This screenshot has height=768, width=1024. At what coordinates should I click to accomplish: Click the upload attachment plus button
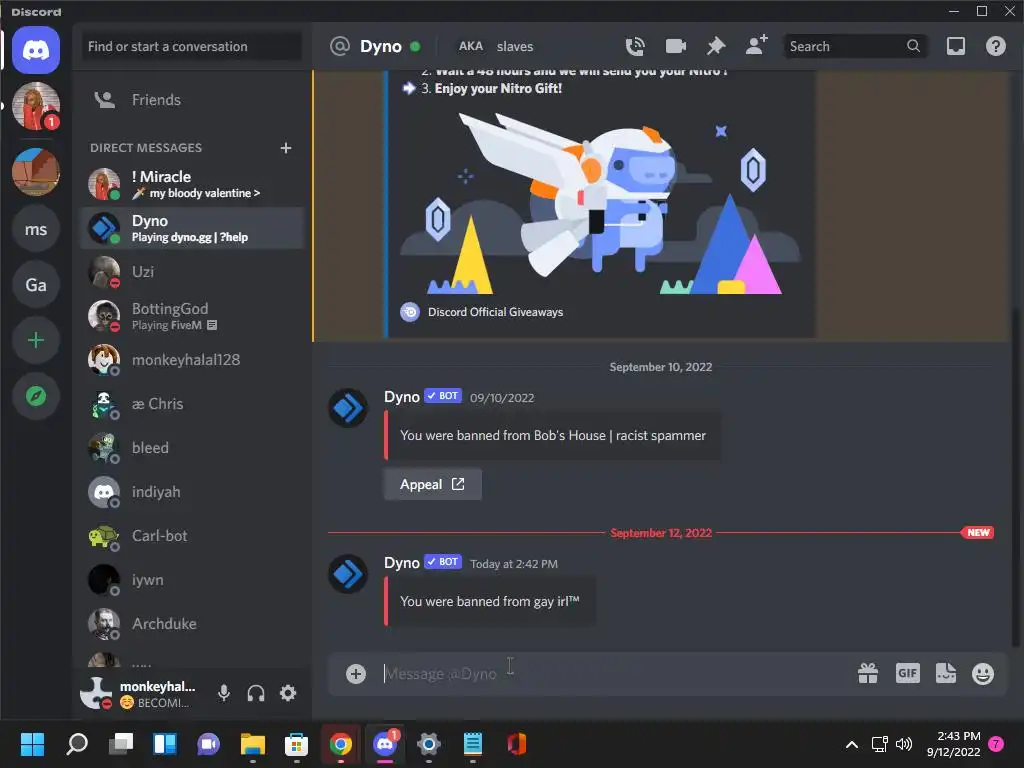tap(356, 673)
